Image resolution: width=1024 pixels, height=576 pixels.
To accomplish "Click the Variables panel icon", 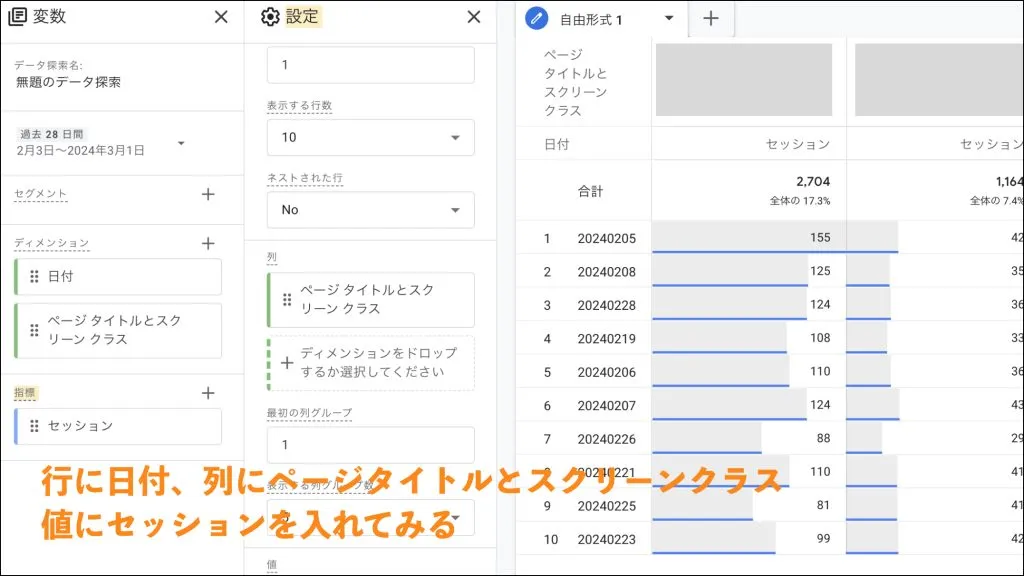I will 17,16.
